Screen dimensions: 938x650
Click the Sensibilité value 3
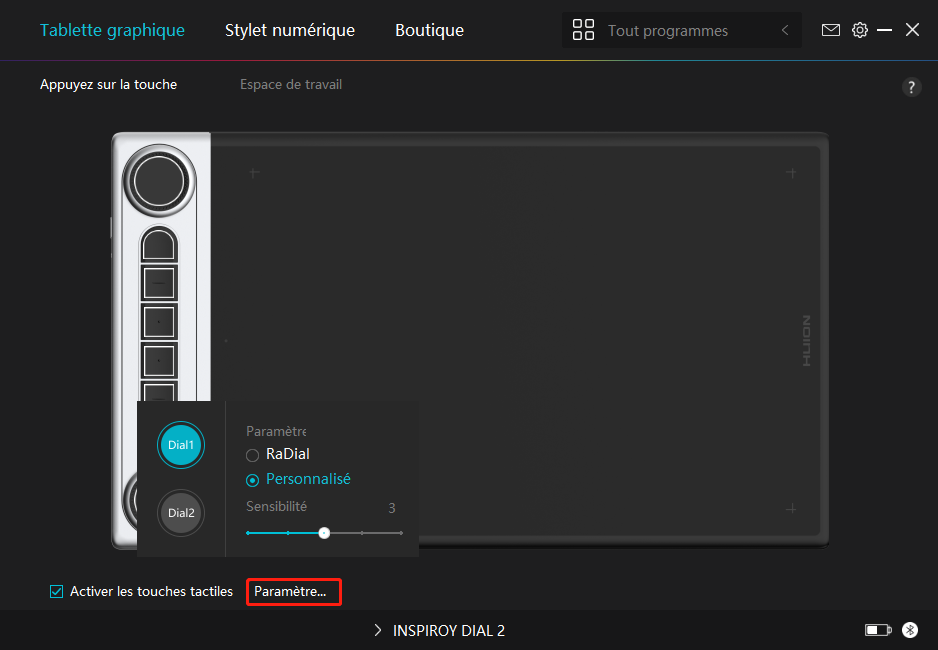point(392,508)
